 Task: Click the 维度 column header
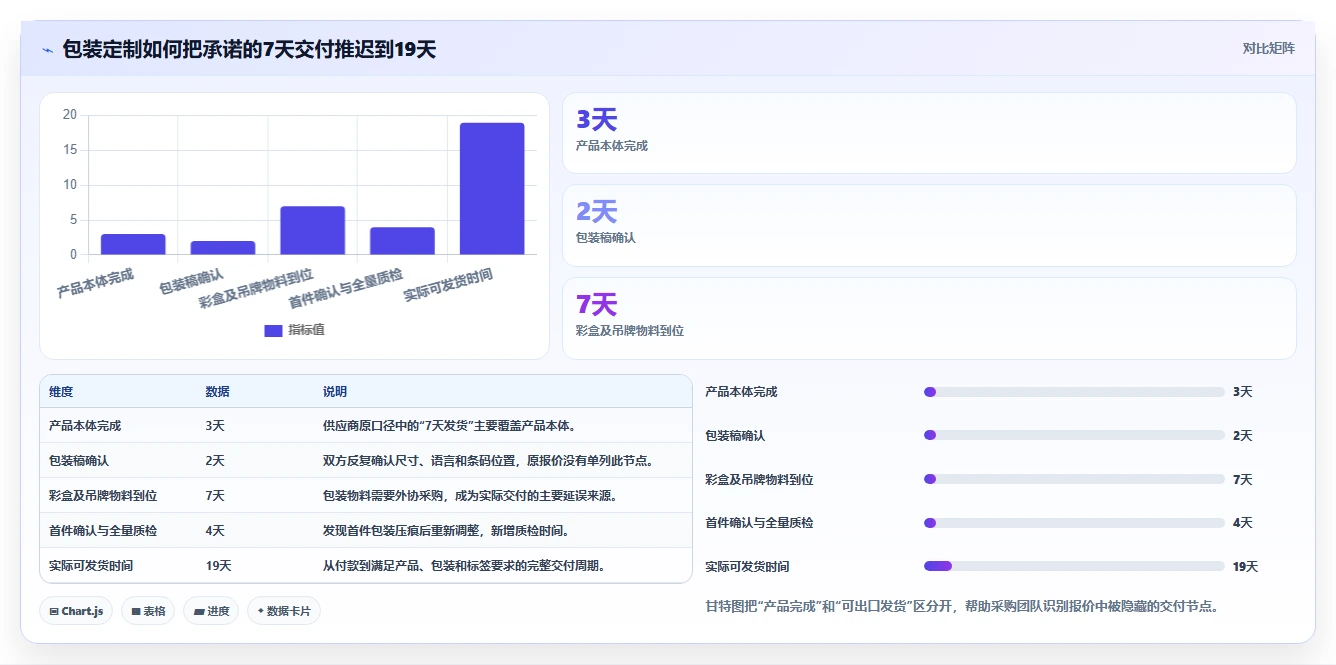click(x=61, y=392)
